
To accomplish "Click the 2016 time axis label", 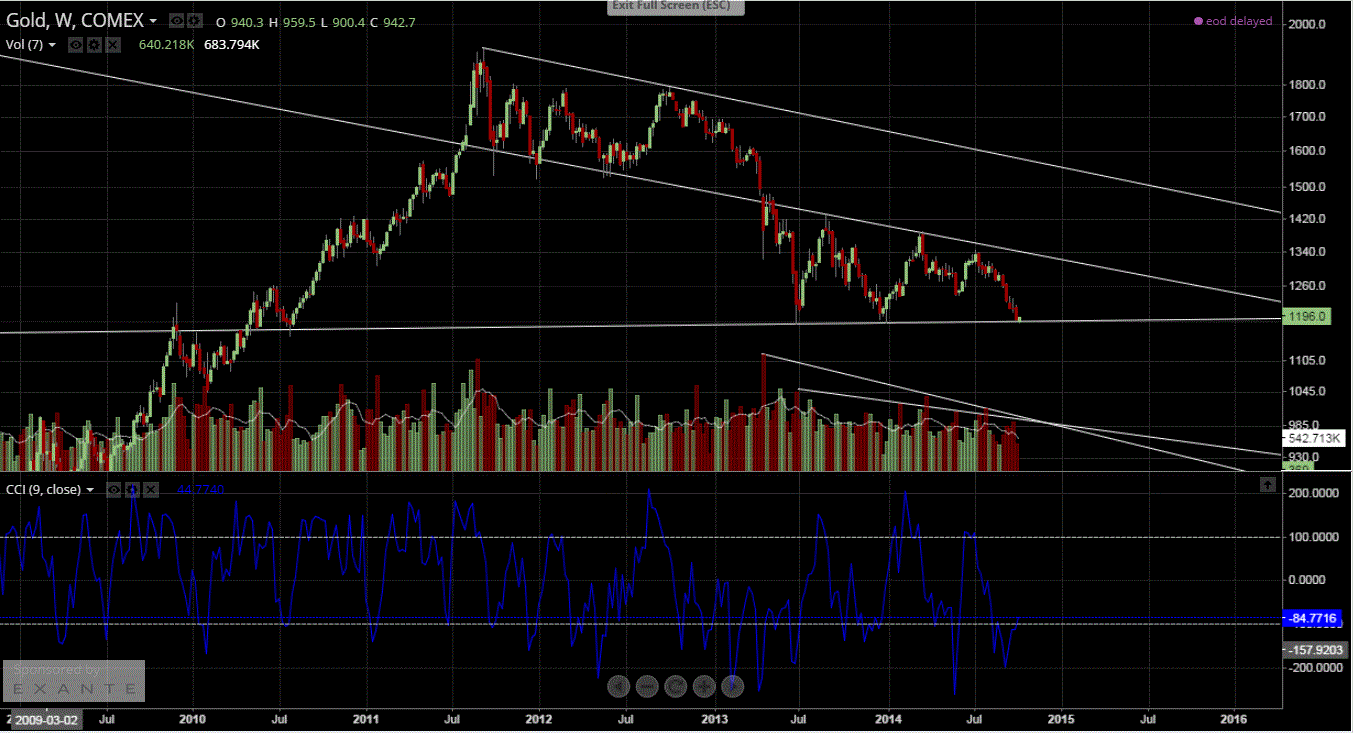I will 1235,718.
